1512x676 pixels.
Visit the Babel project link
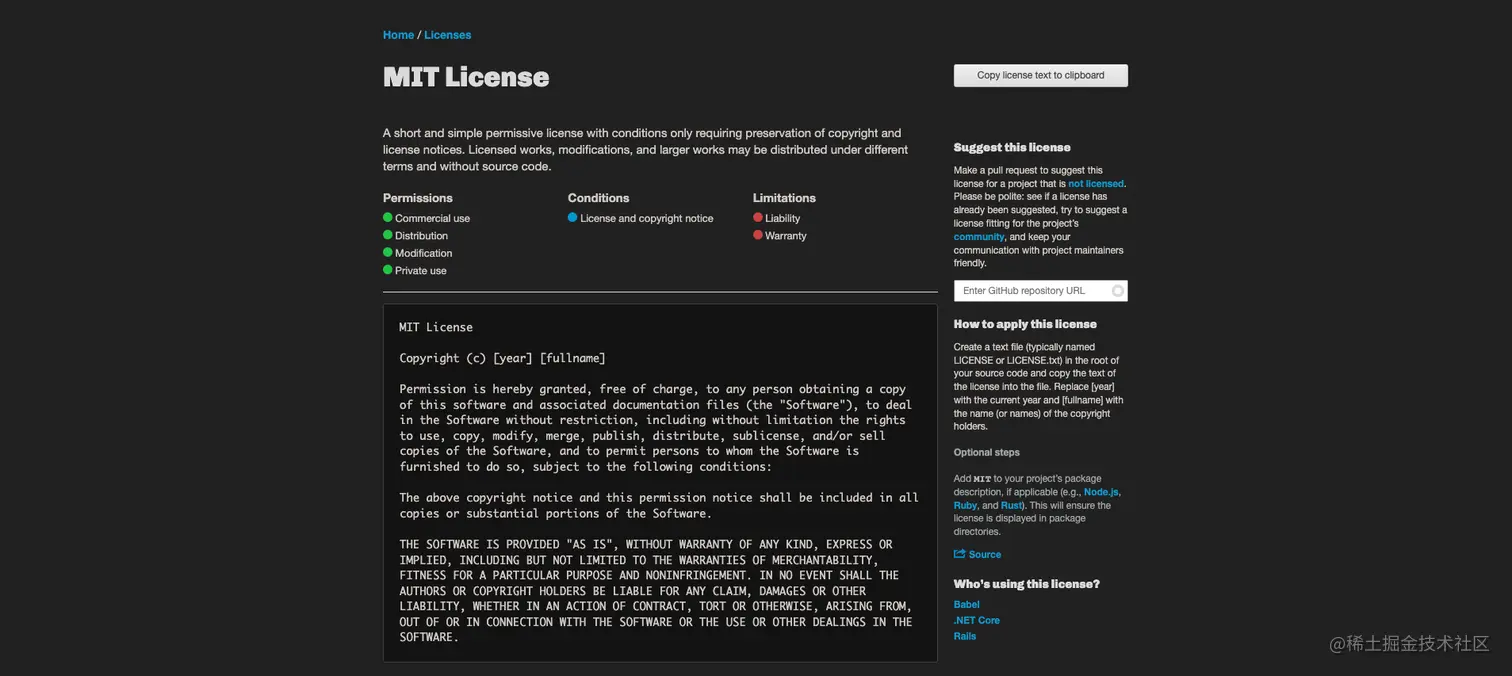[966, 605]
